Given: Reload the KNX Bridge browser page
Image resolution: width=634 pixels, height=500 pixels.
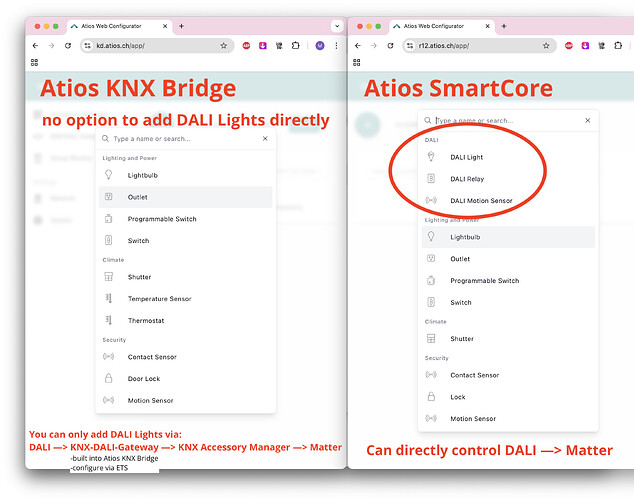Looking at the screenshot, I should click(x=68, y=46).
